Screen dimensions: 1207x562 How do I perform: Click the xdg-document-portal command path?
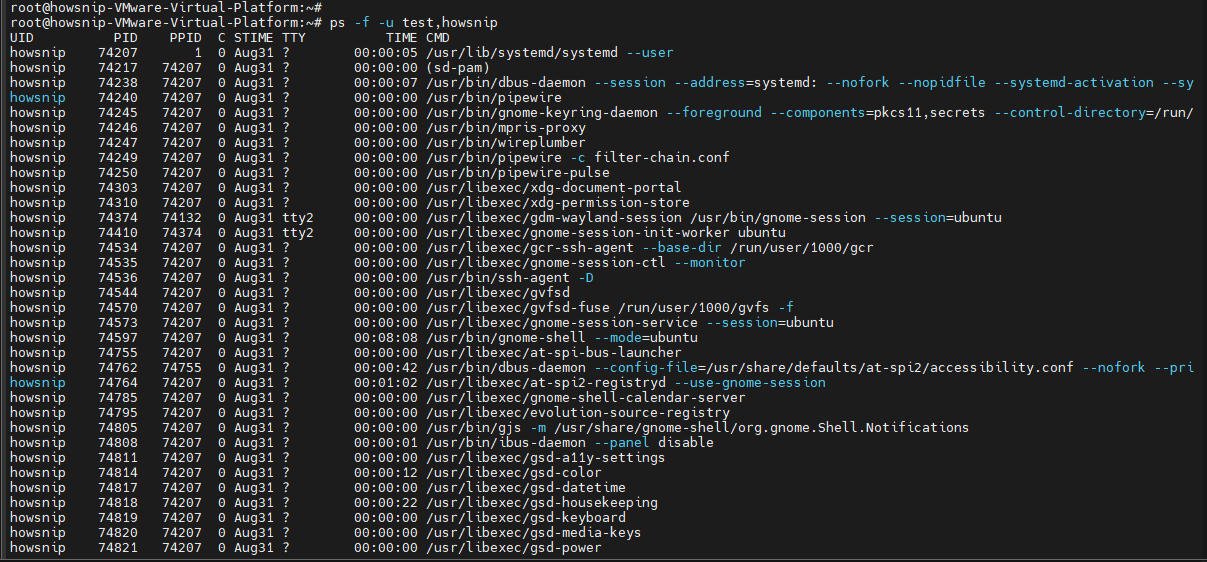point(554,188)
